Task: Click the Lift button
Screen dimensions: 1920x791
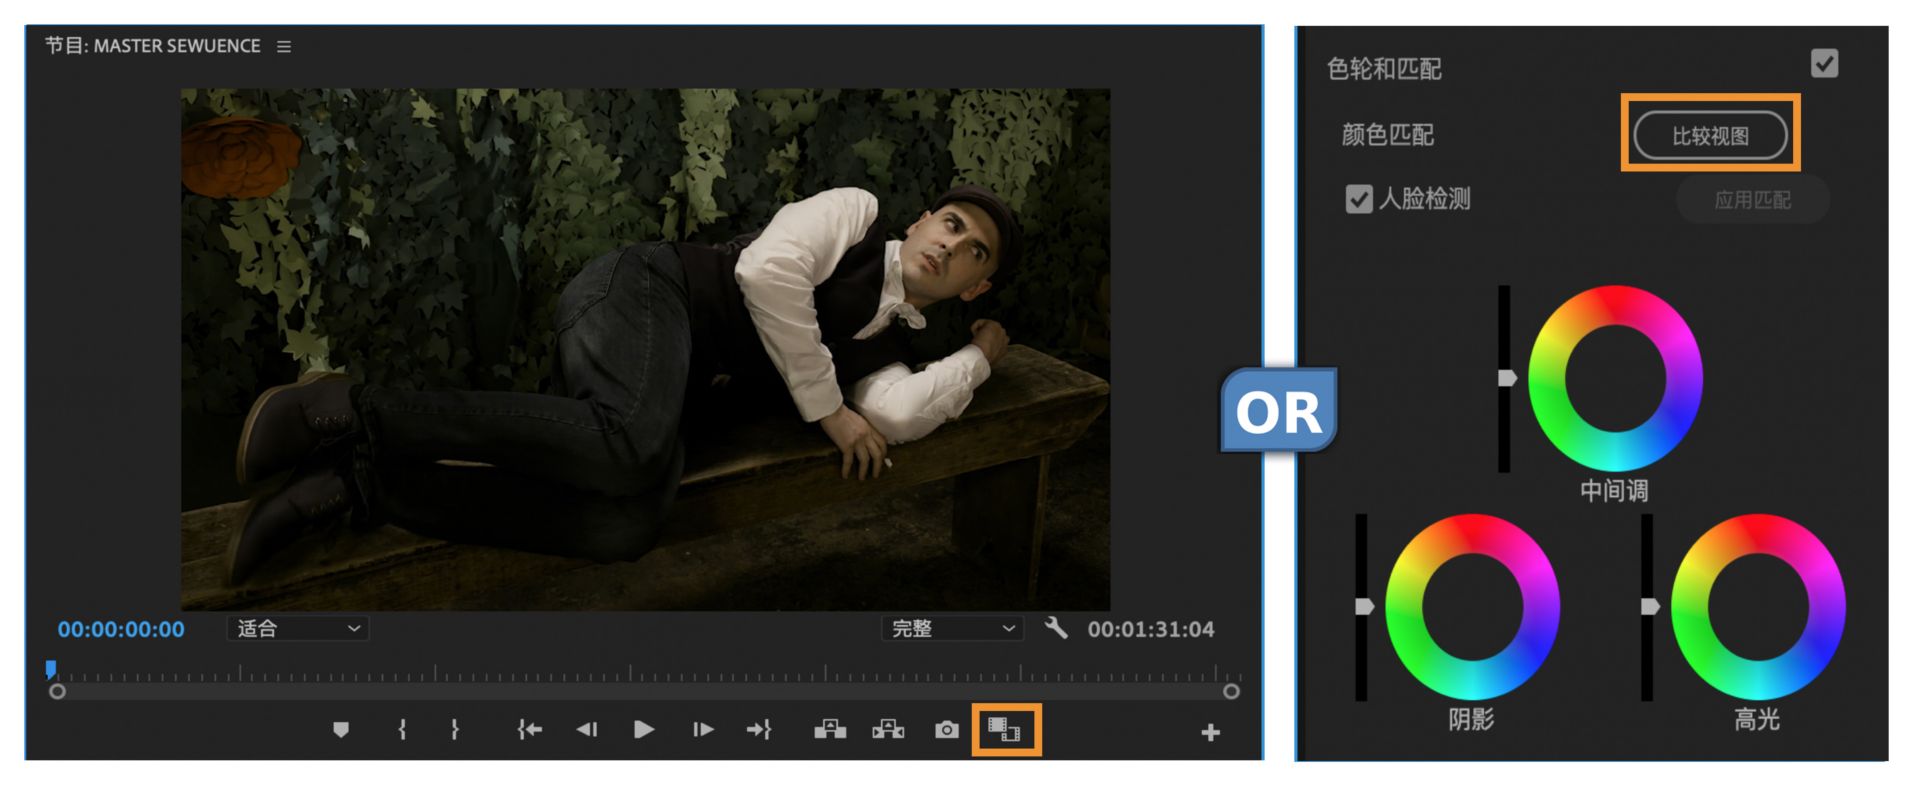Action: click(x=830, y=730)
